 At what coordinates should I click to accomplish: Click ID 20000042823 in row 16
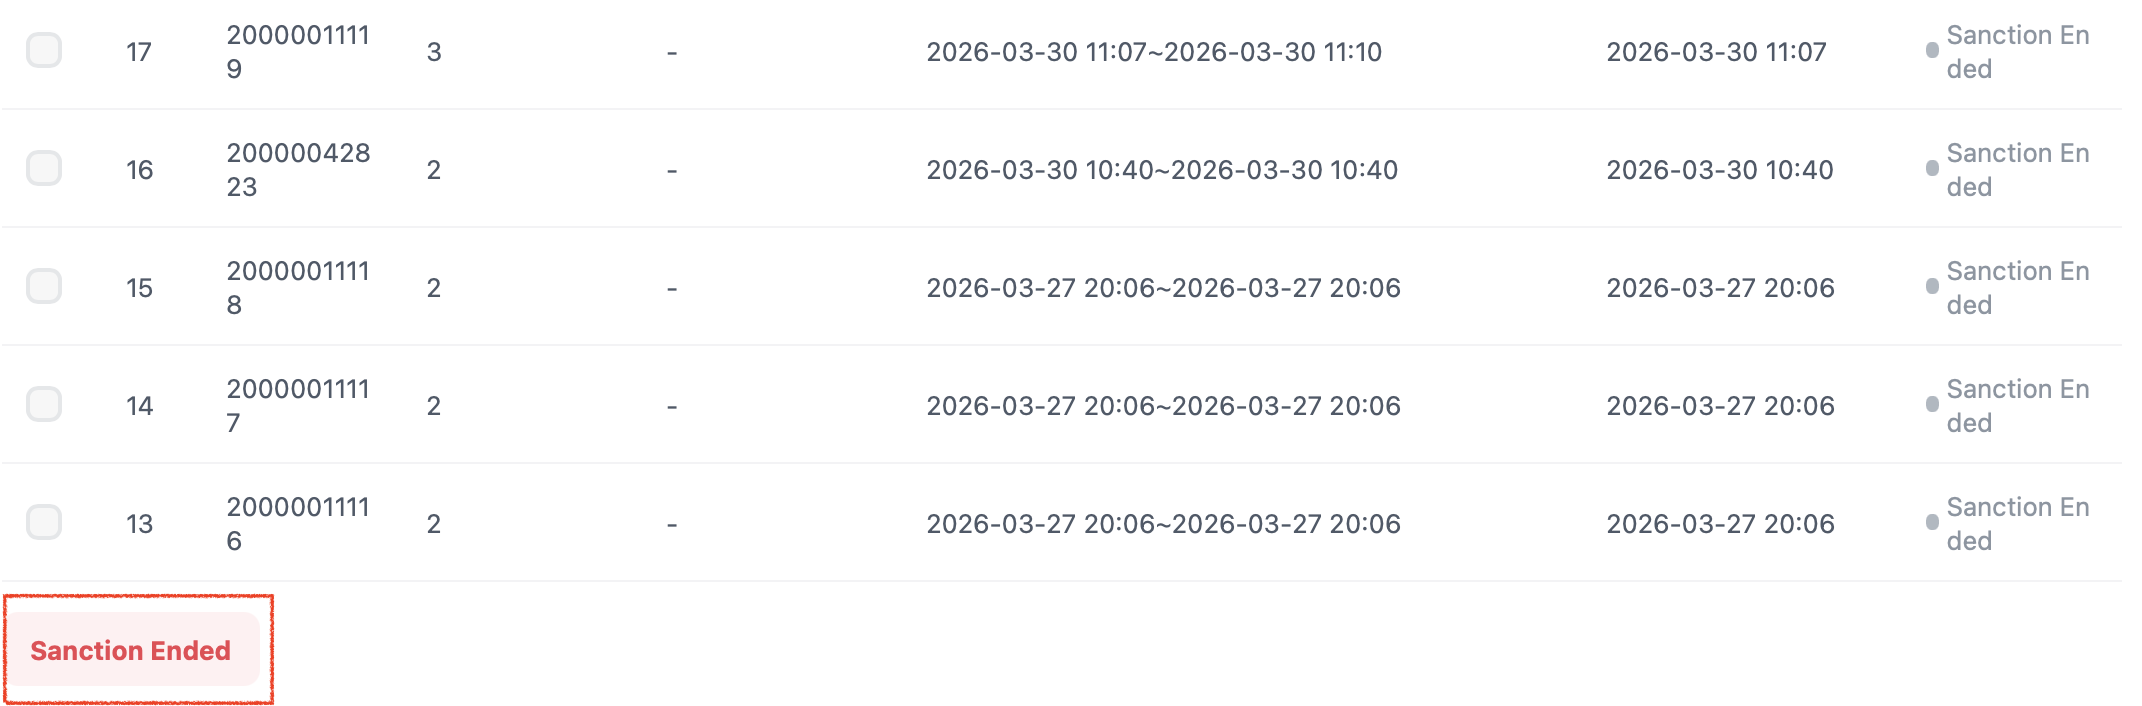pyautogui.click(x=297, y=170)
